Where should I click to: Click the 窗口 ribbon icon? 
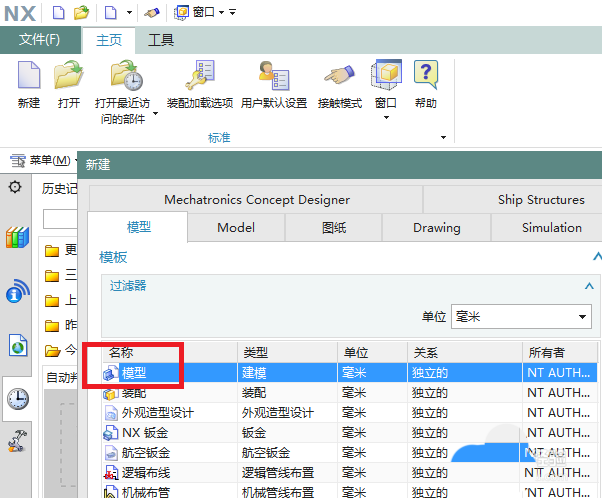[386, 74]
